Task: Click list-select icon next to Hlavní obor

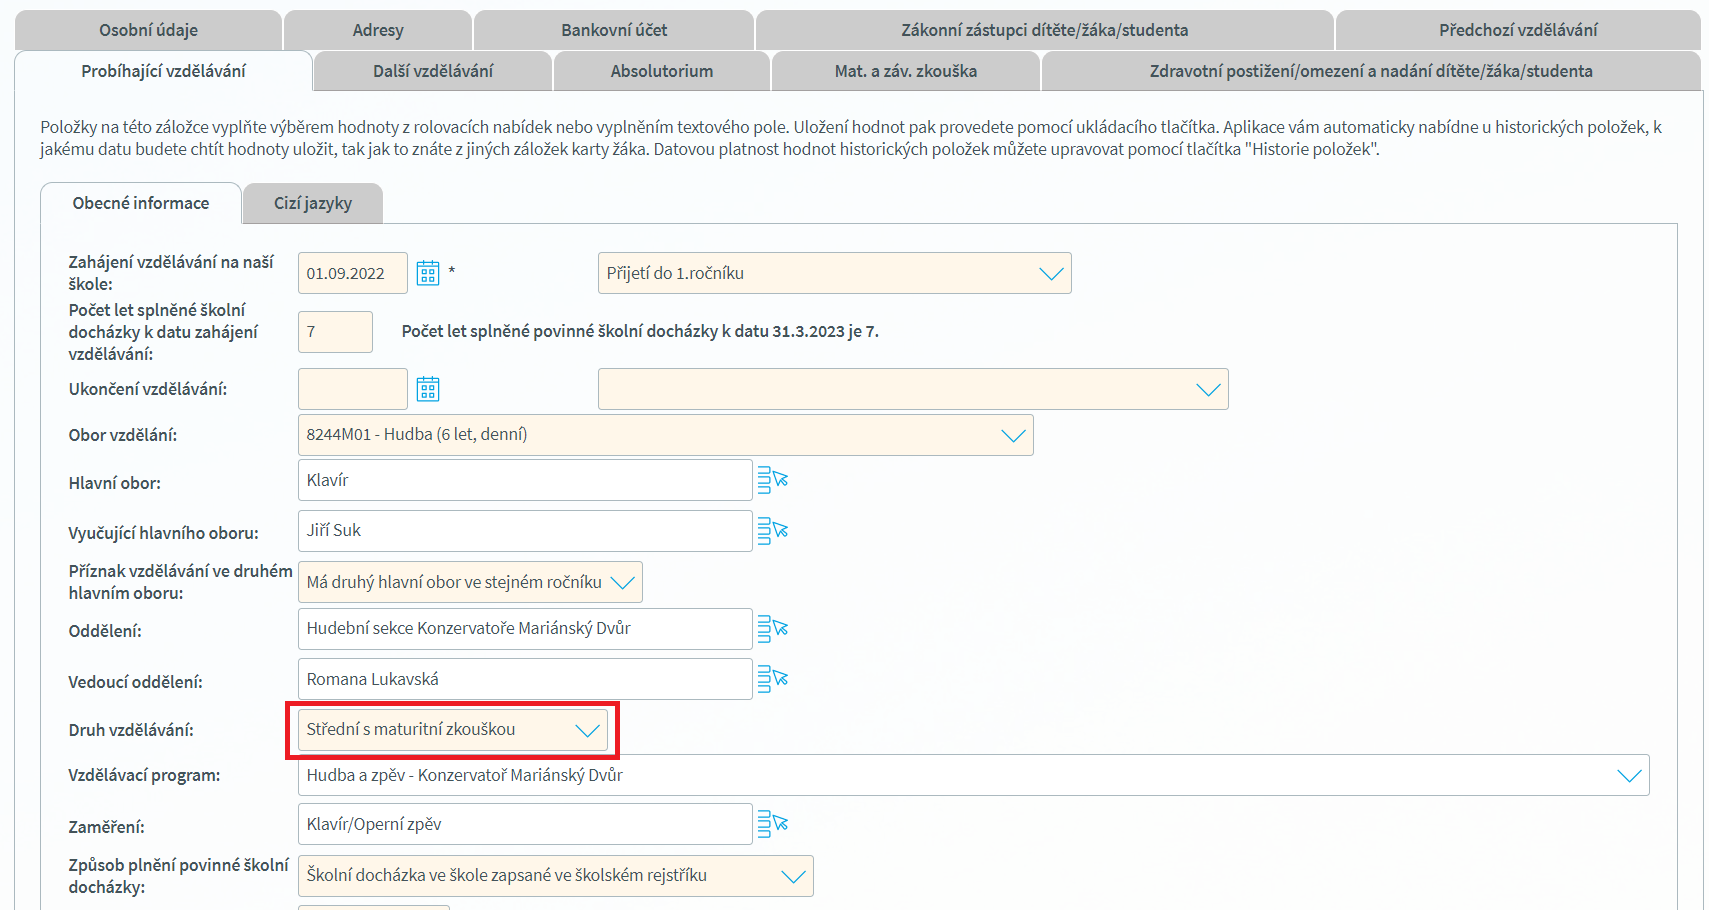Action: click(x=773, y=481)
